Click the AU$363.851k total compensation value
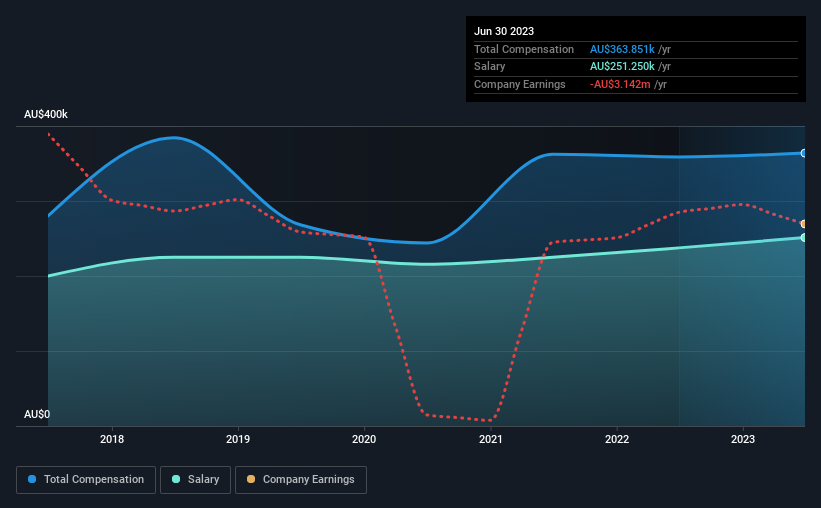This screenshot has height=508, width=821. (622, 49)
